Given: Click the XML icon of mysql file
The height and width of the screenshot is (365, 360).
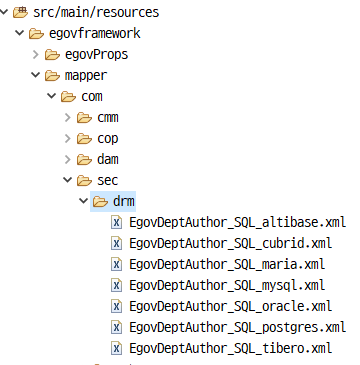Looking at the screenshot, I should tap(116, 286).
